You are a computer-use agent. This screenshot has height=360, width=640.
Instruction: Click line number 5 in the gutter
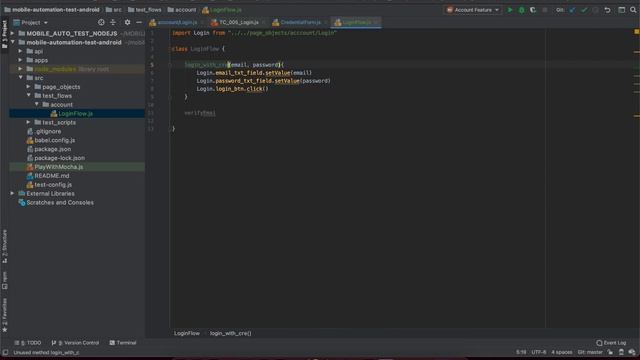tap(152, 65)
